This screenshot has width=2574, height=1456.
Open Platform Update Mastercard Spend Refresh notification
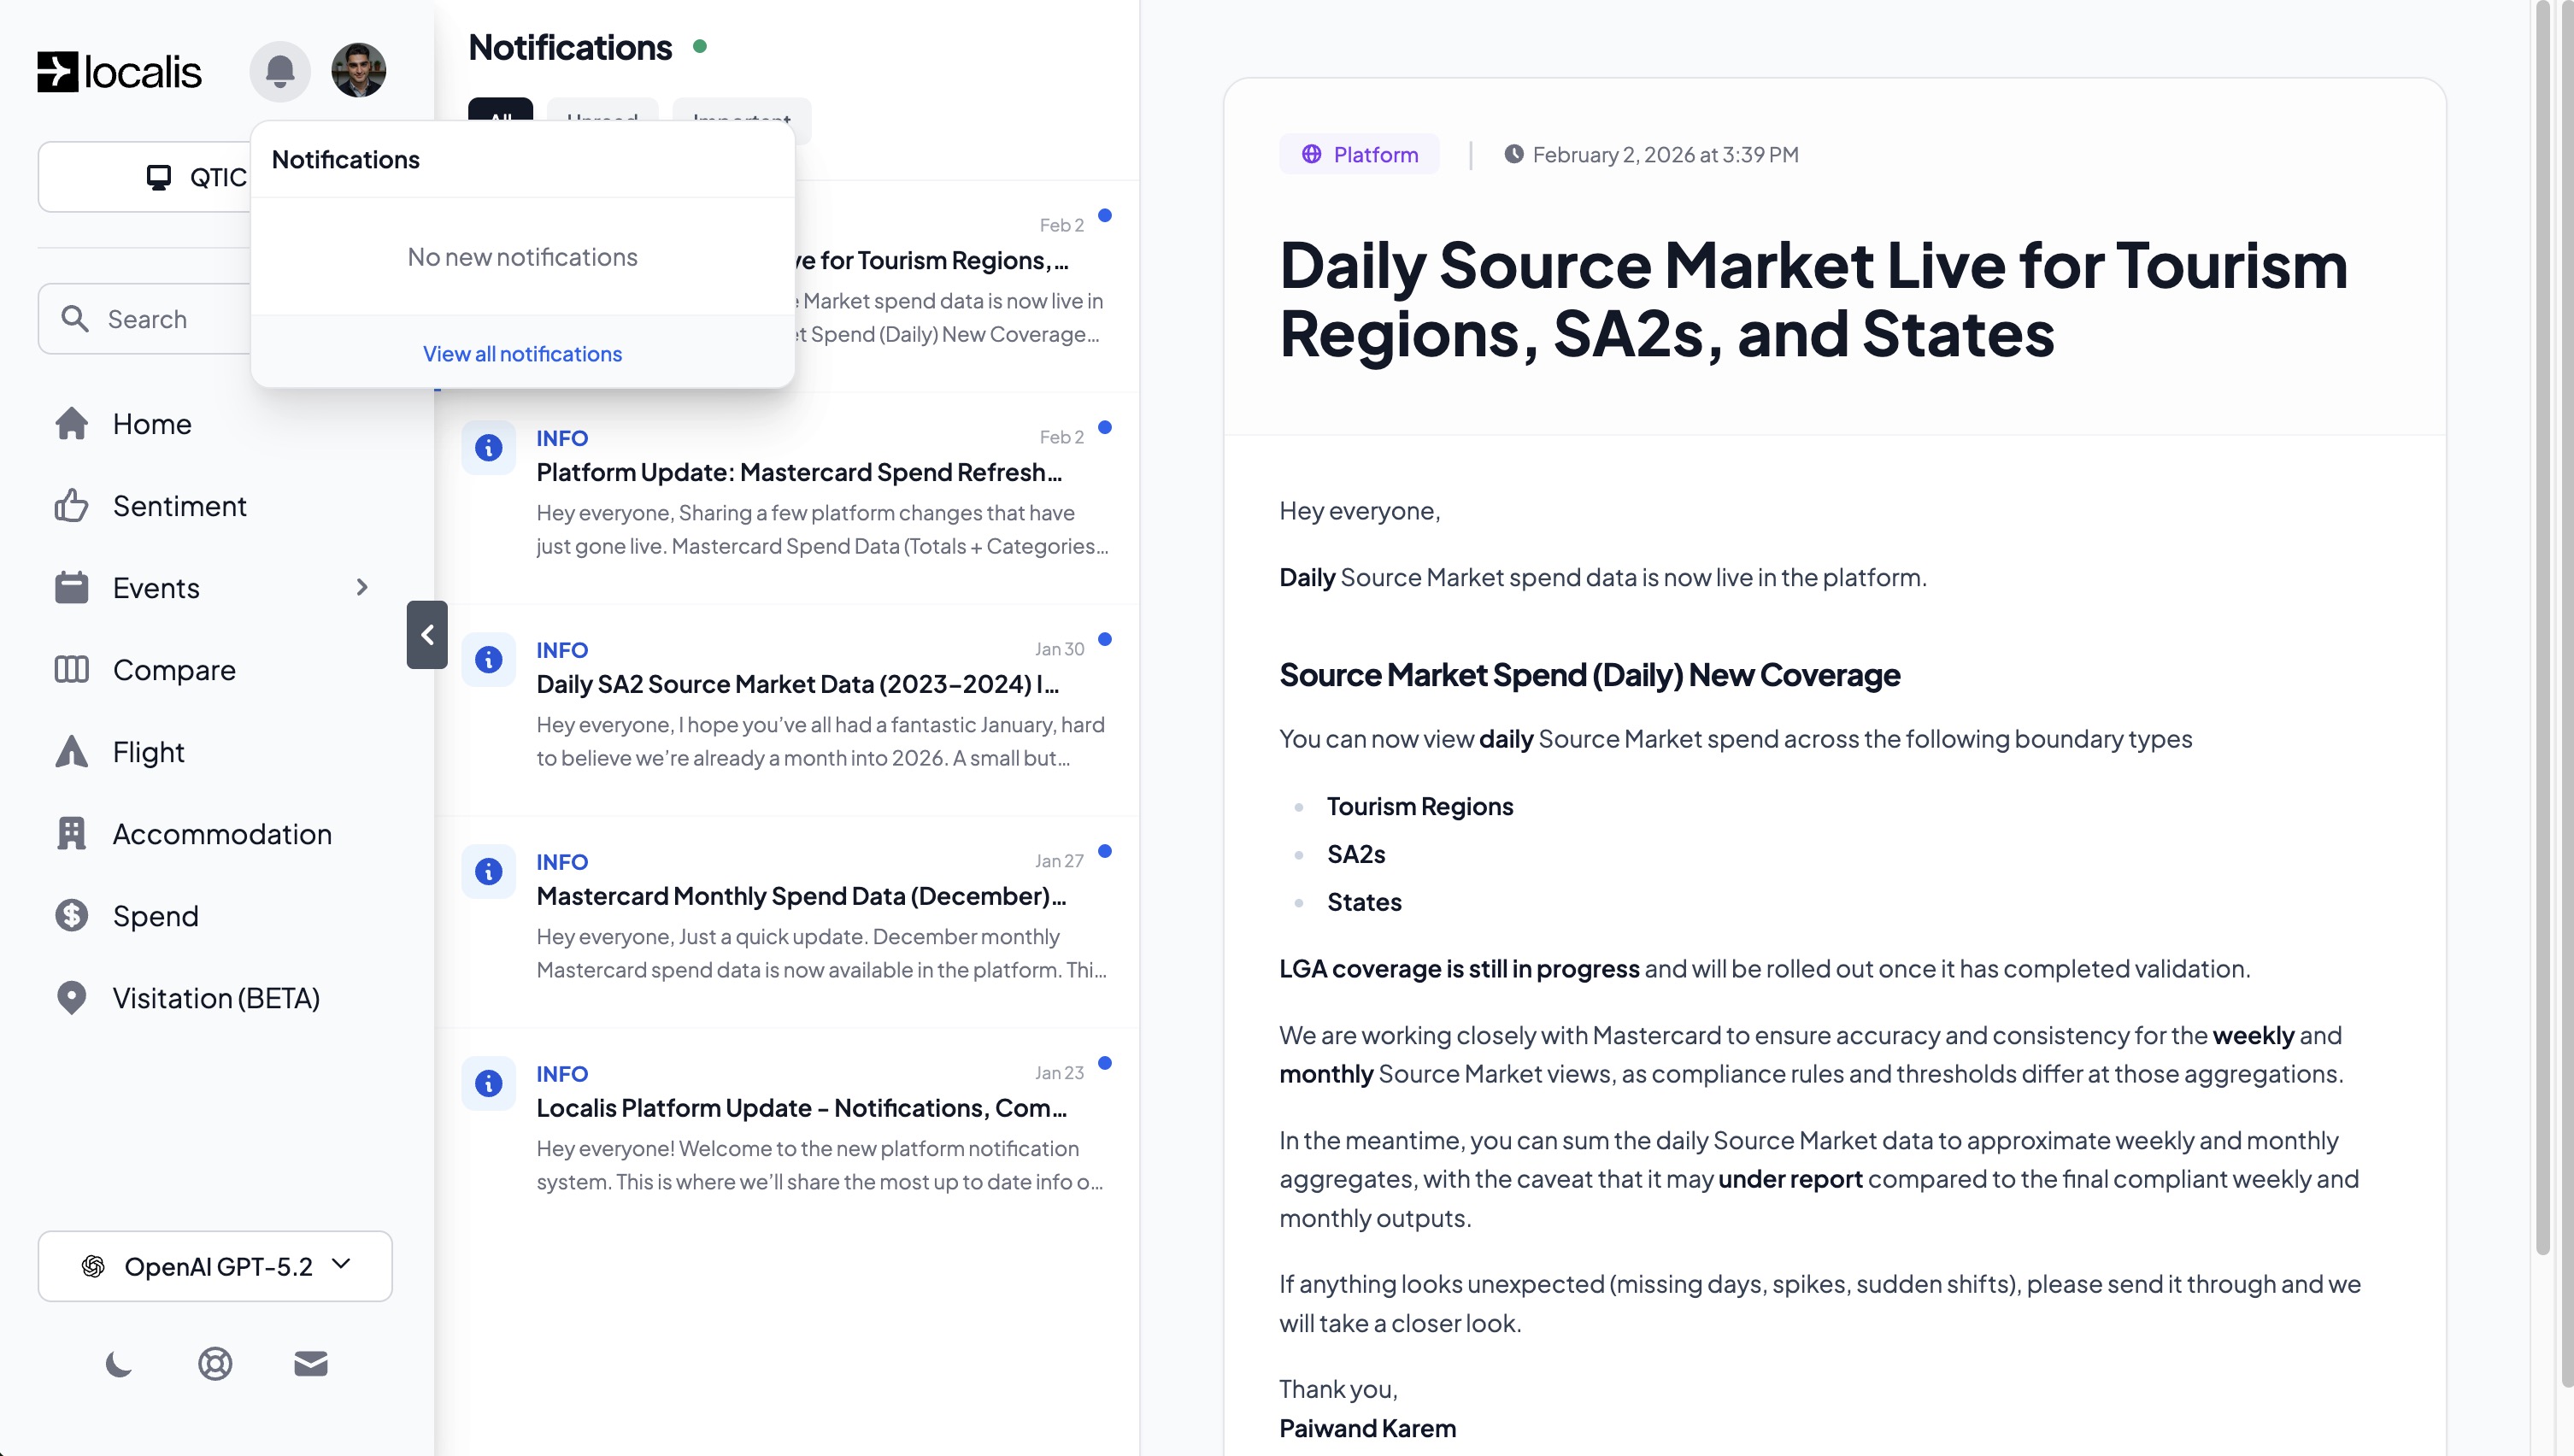tap(798, 472)
